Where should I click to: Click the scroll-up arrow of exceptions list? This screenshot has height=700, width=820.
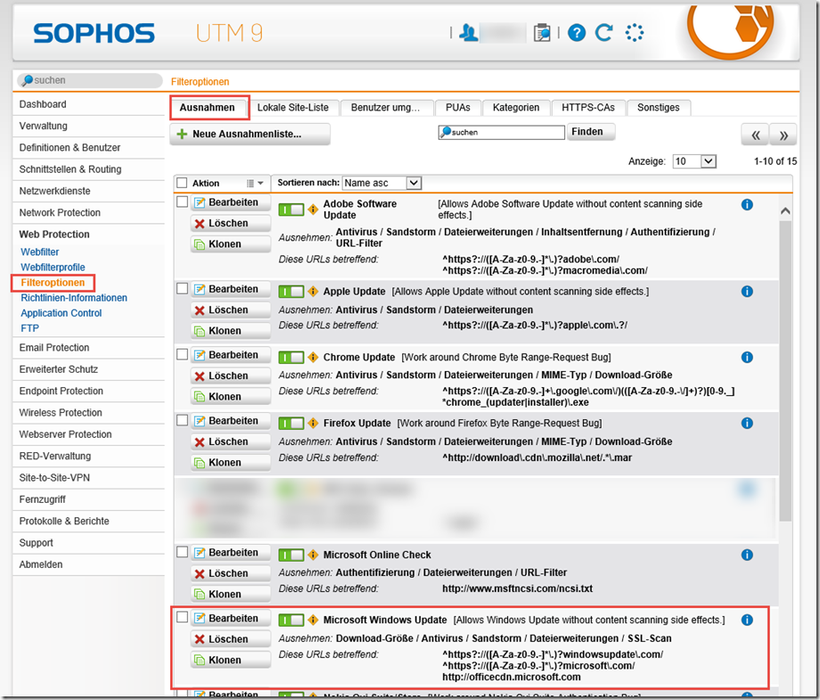click(785, 211)
